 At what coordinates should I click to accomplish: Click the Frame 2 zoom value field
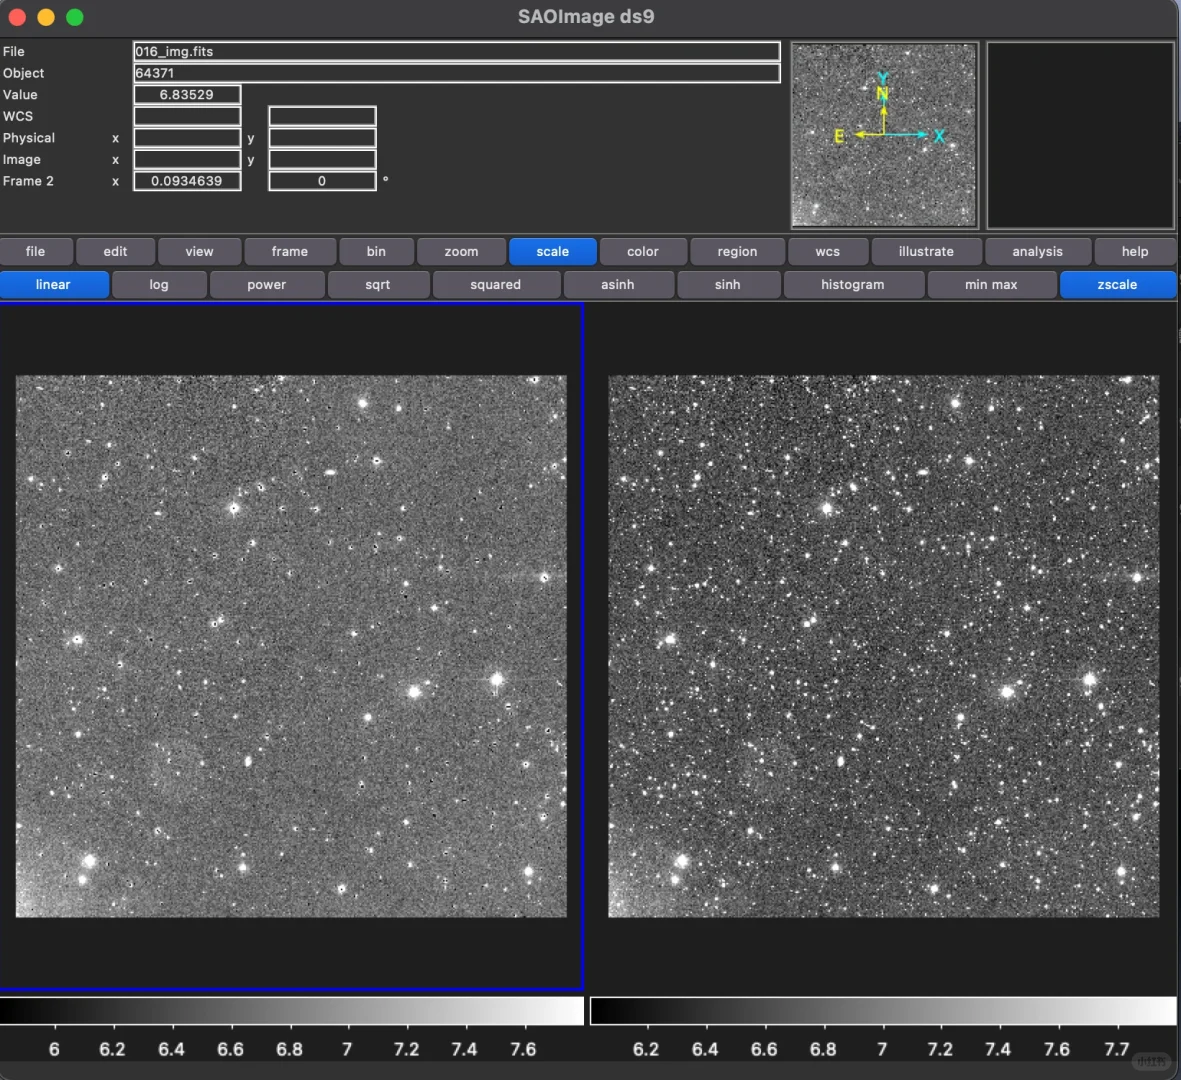click(188, 182)
